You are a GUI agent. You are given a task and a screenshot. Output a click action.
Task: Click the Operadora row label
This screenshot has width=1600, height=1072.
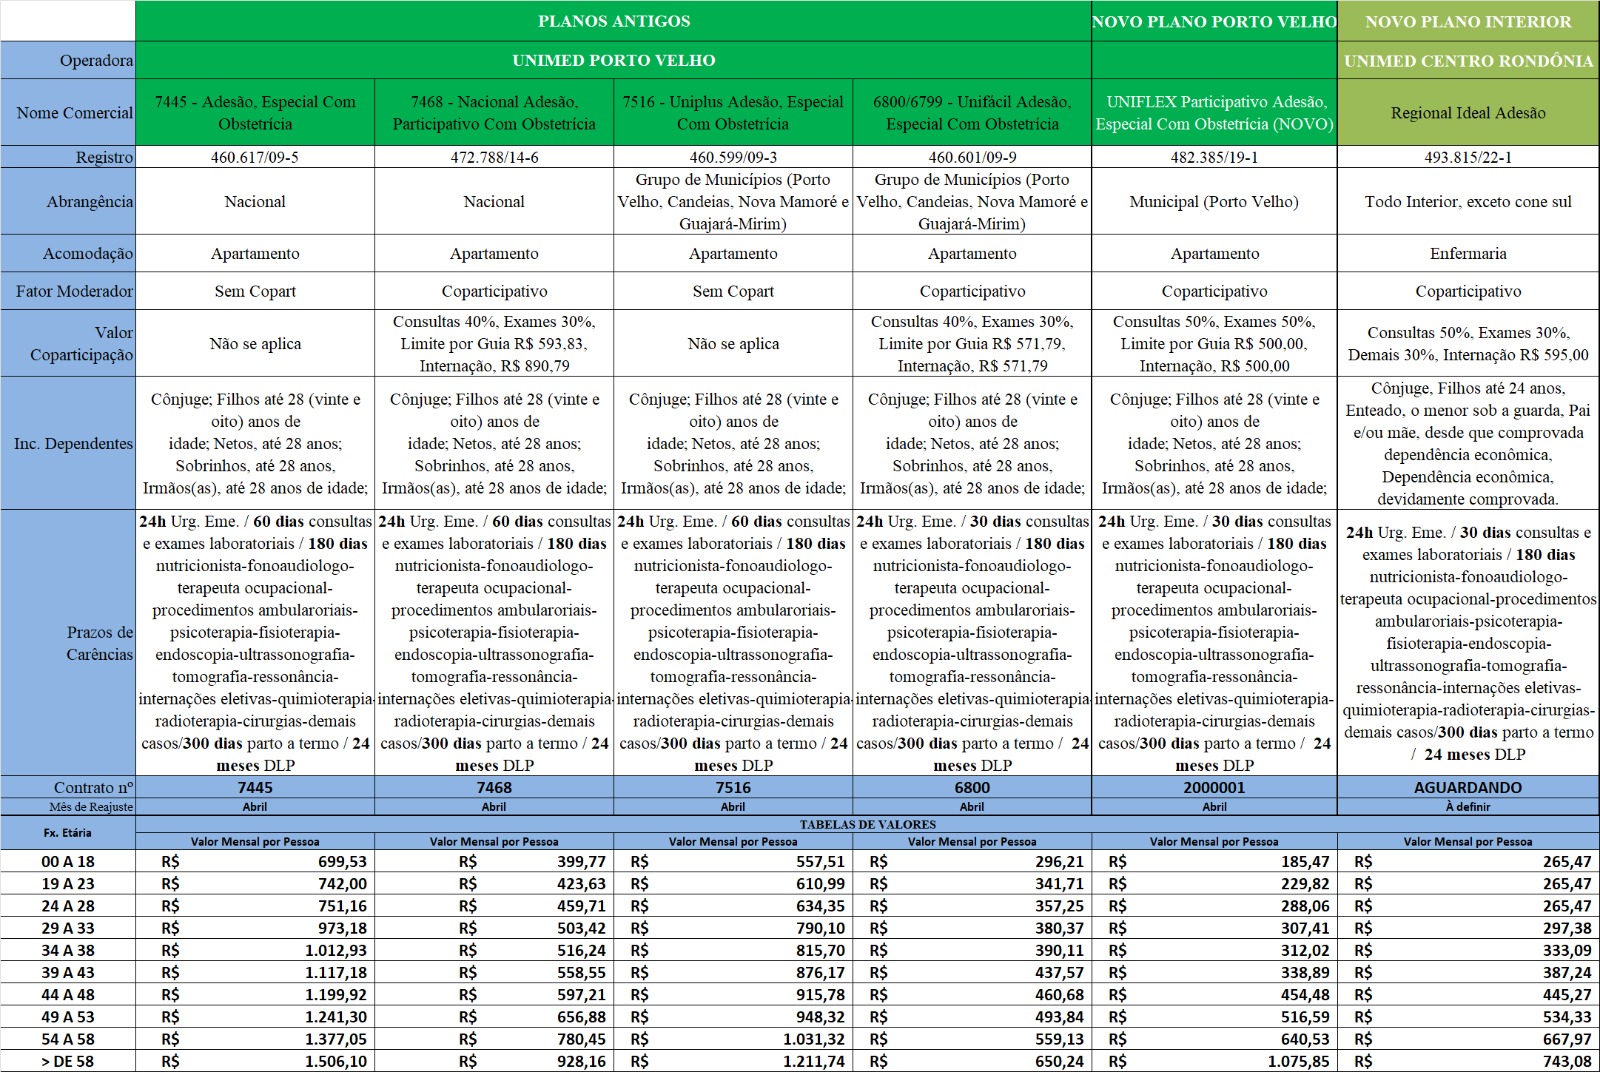(x=68, y=60)
